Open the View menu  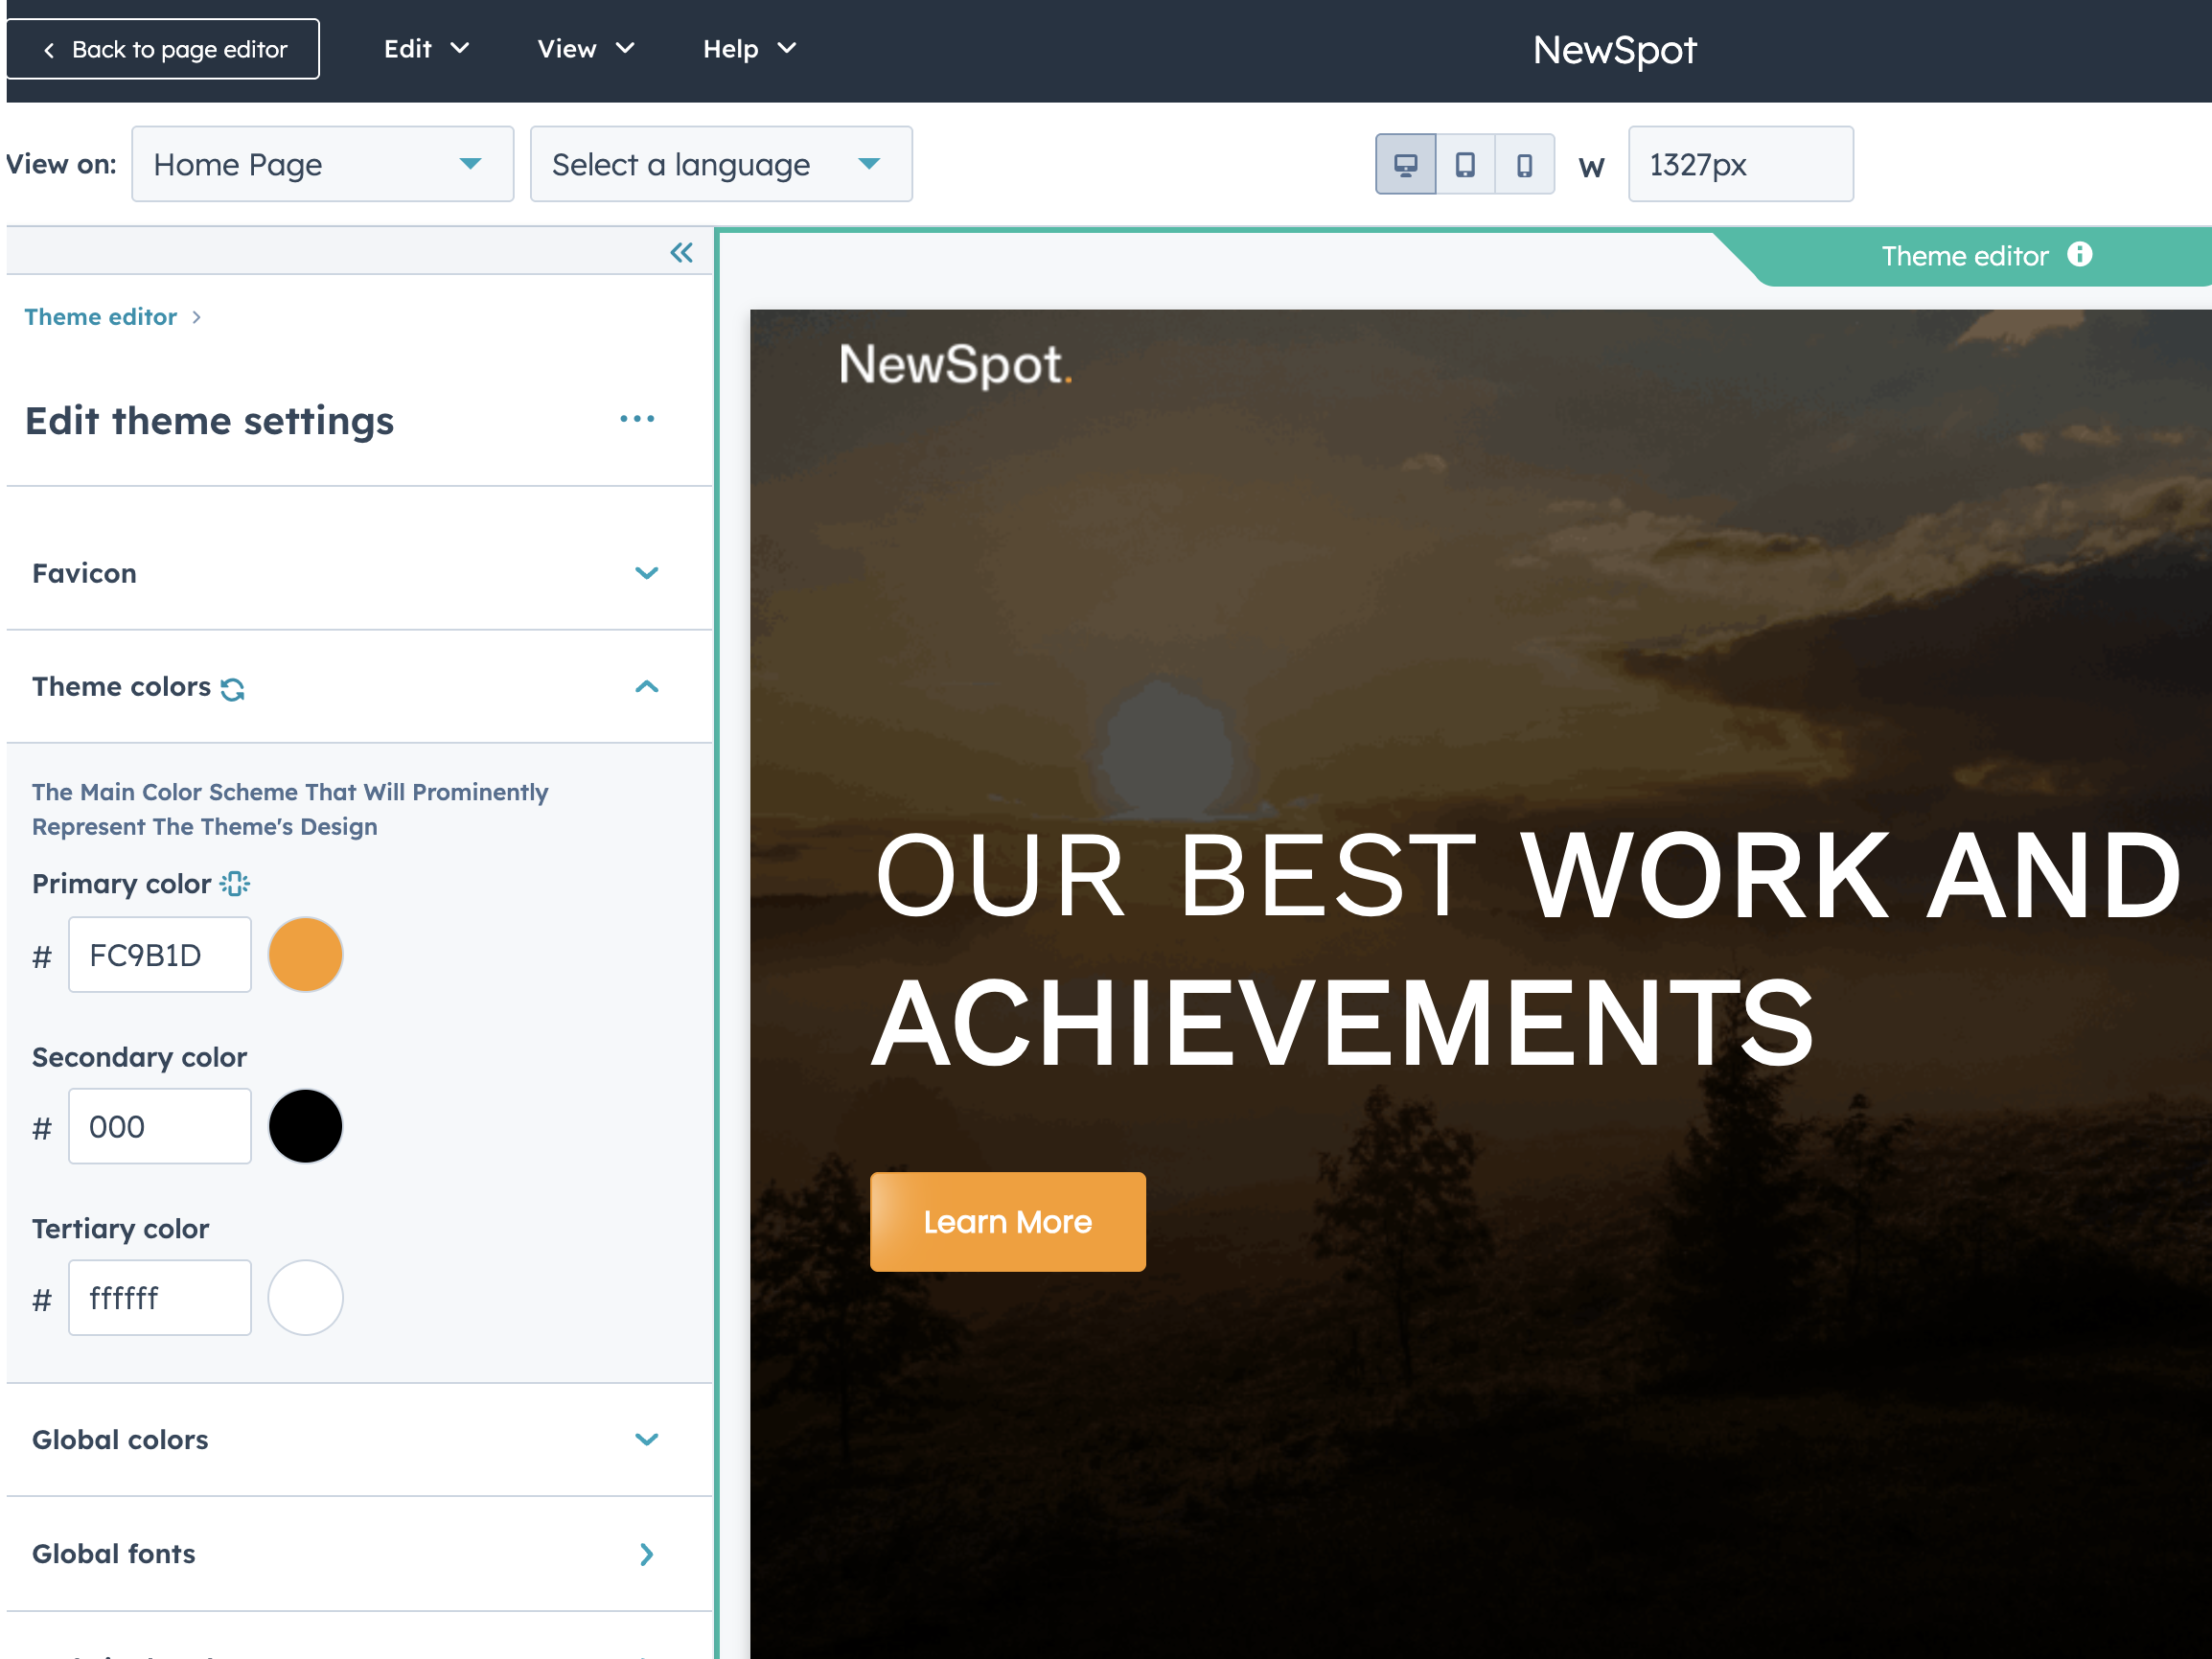click(585, 49)
